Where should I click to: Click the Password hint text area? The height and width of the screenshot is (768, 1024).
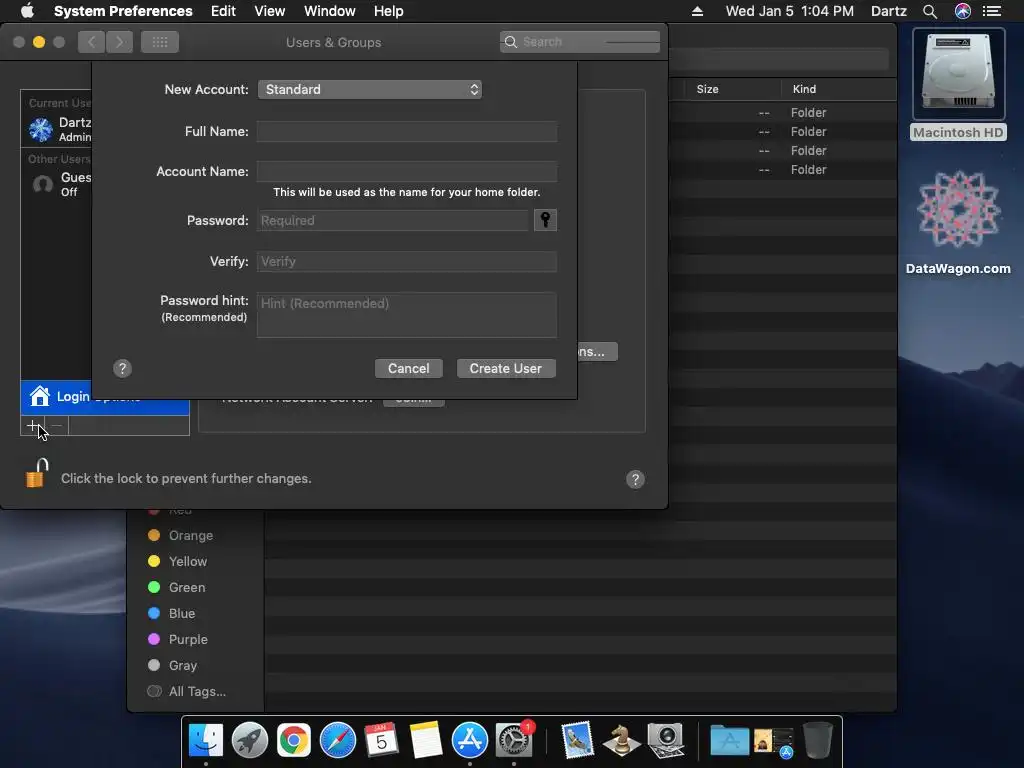406,315
